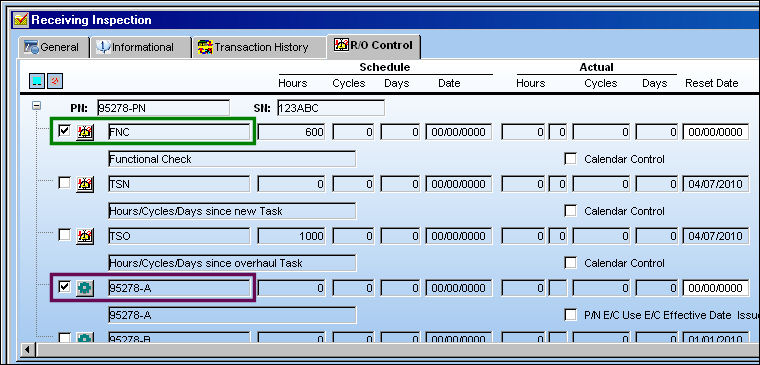This screenshot has width=760, height=365.
Task: Click the Reset Date column header
Action: pos(712,83)
